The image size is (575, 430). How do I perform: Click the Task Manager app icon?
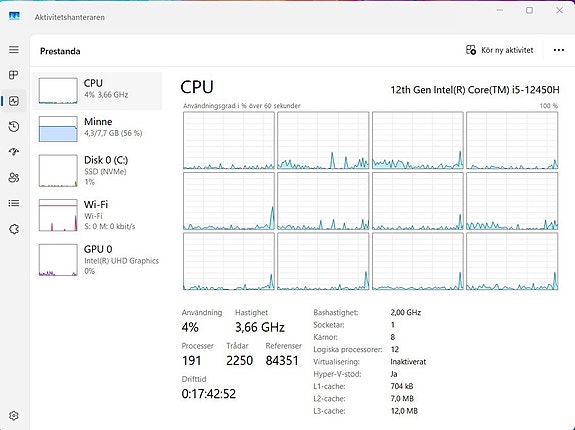coord(14,16)
